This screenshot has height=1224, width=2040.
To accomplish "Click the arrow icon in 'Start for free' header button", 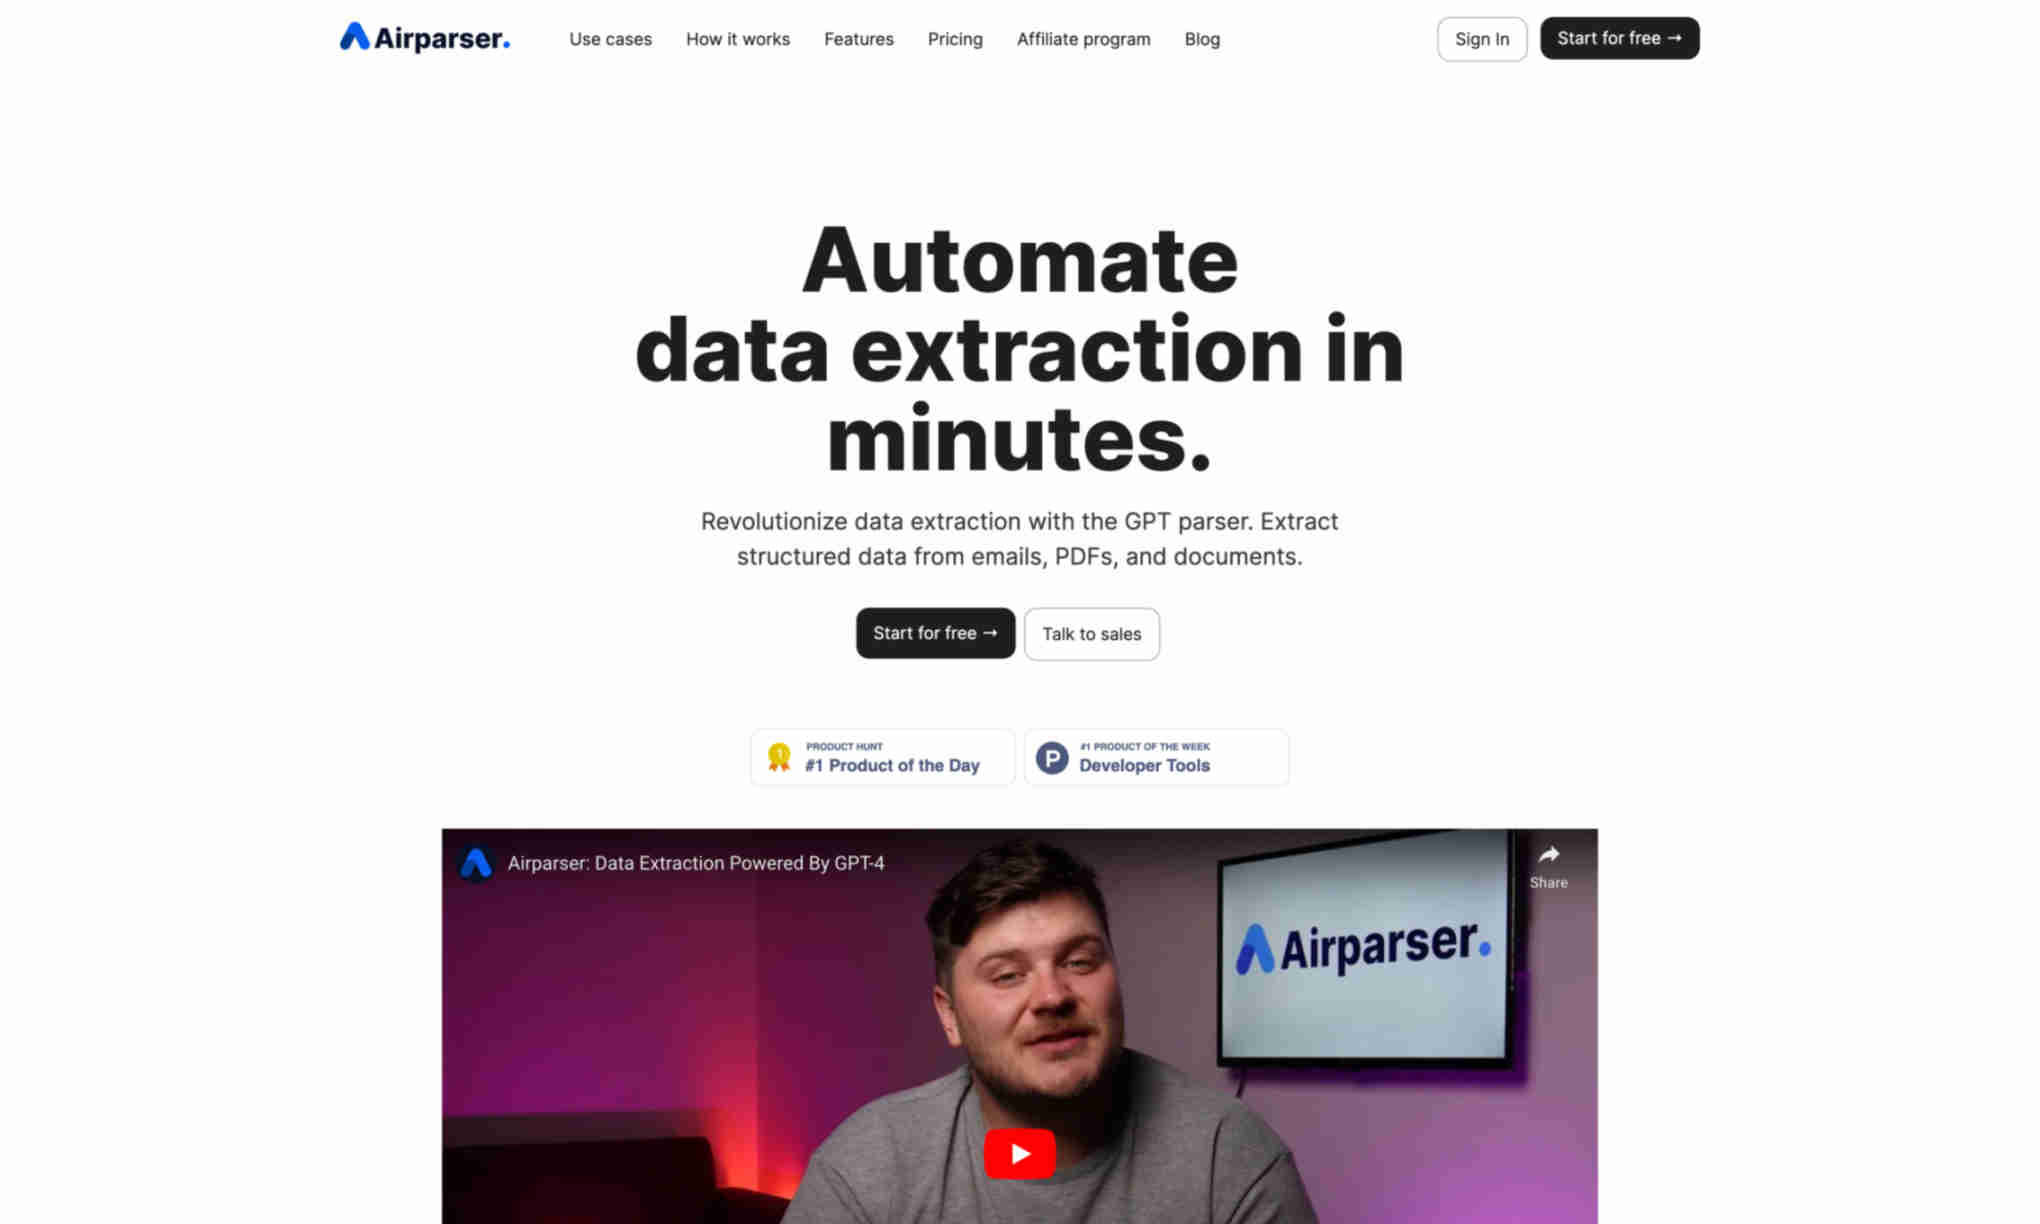I will pyautogui.click(x=1674, y=38).
